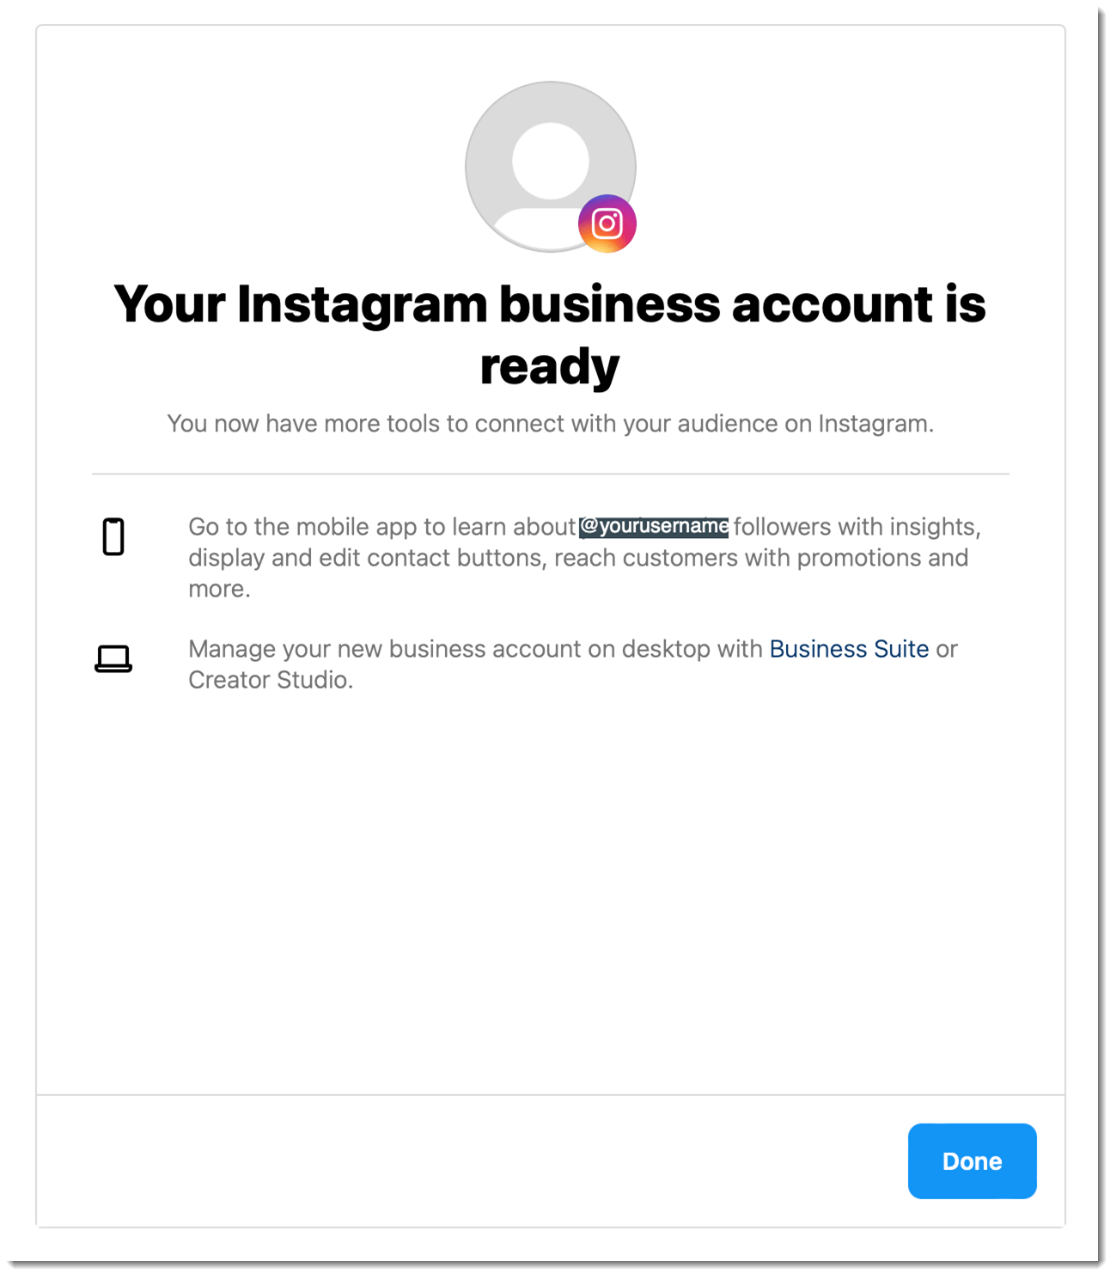Click the Instagram logo badge on avatar
The image size is (1113, 1276).
click(607, 223)
